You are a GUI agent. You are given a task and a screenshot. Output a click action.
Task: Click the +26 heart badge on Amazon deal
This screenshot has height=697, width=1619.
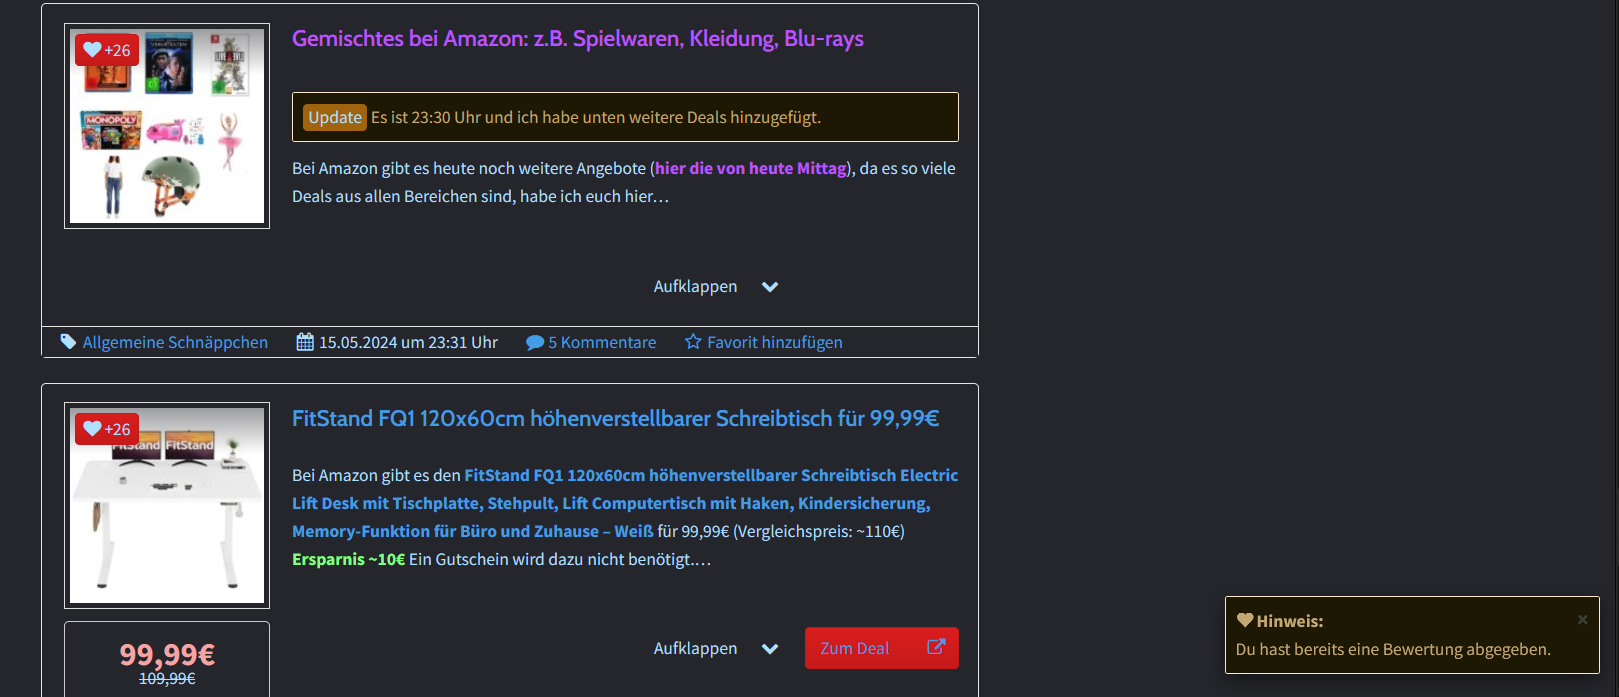click(107, 50)
